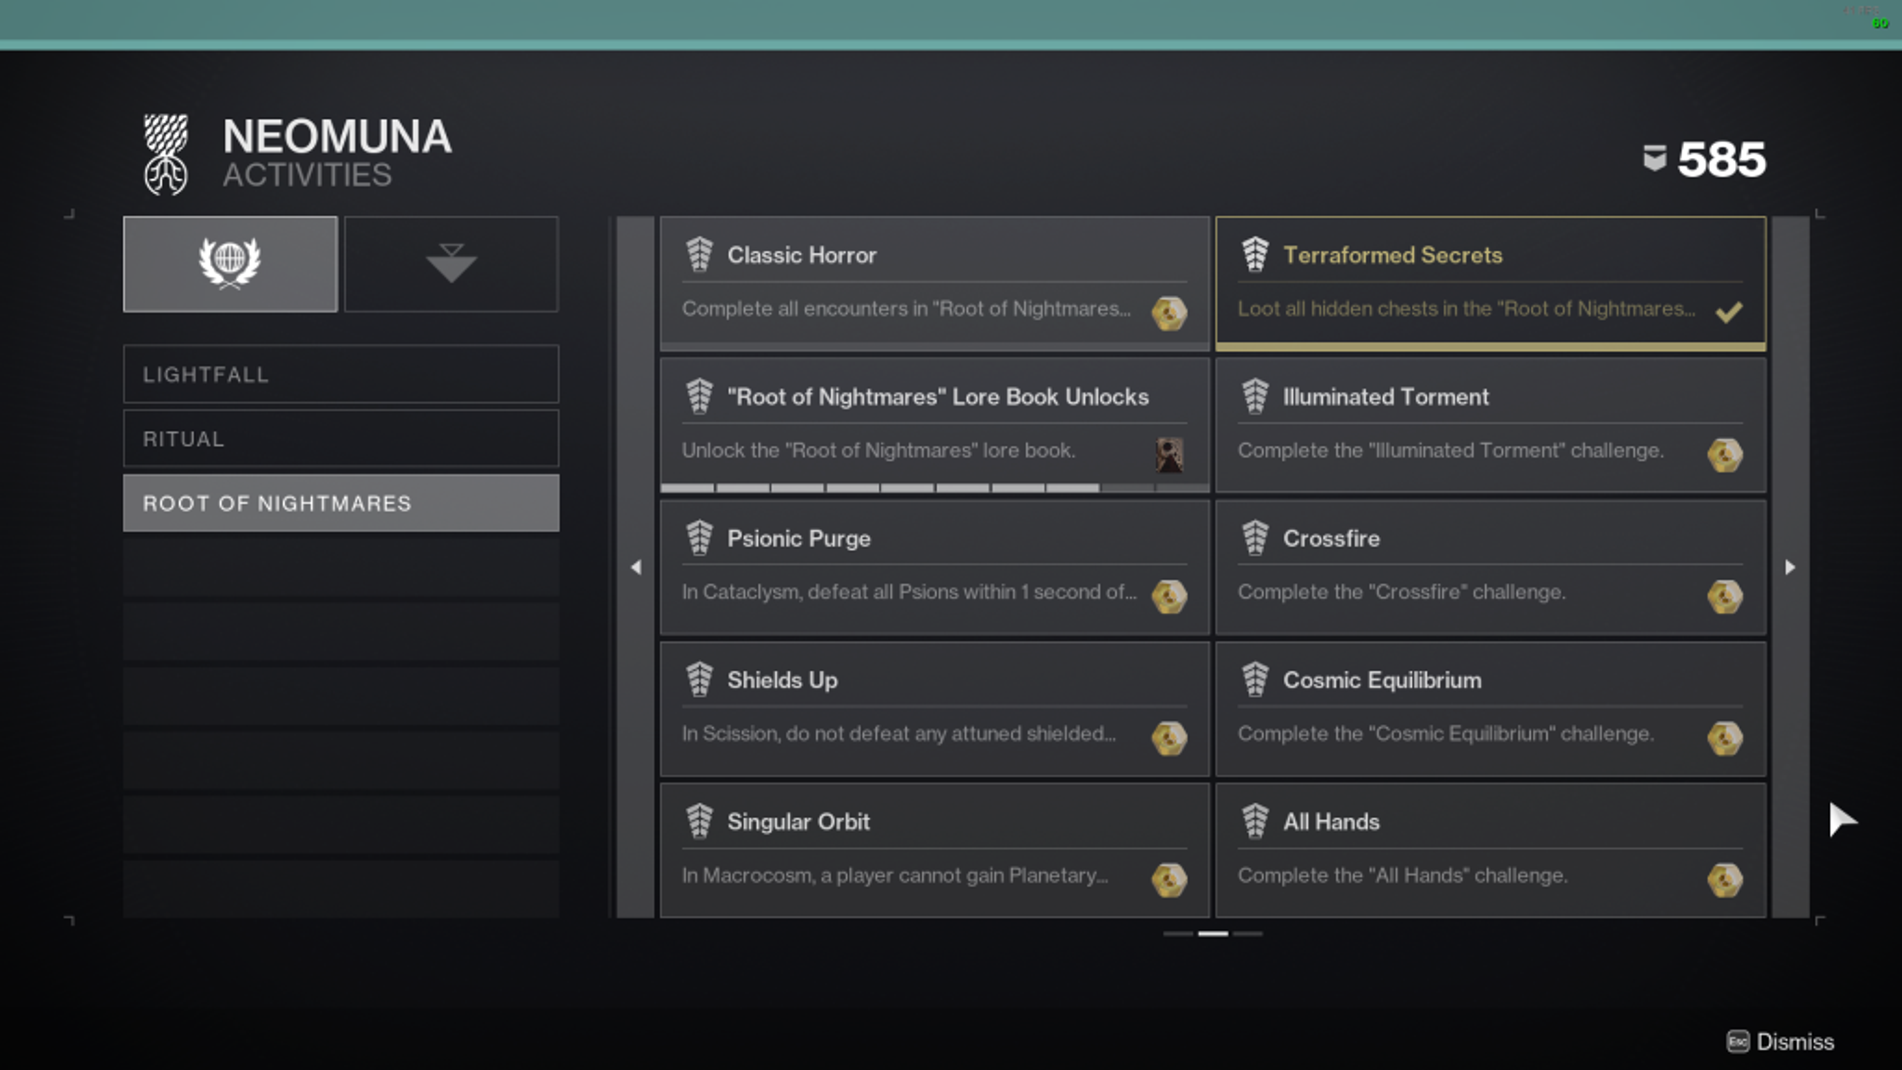The image size is (1902, 1070).
Task: Open the lore book icon on Root of Nightmares
Action: point(1168,455)
